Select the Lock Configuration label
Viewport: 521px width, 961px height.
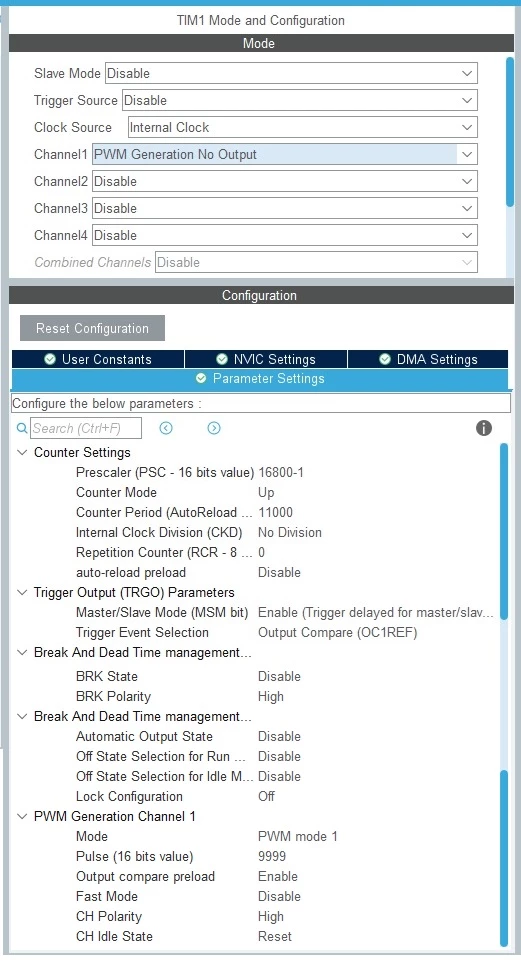[x=129, y=797]
